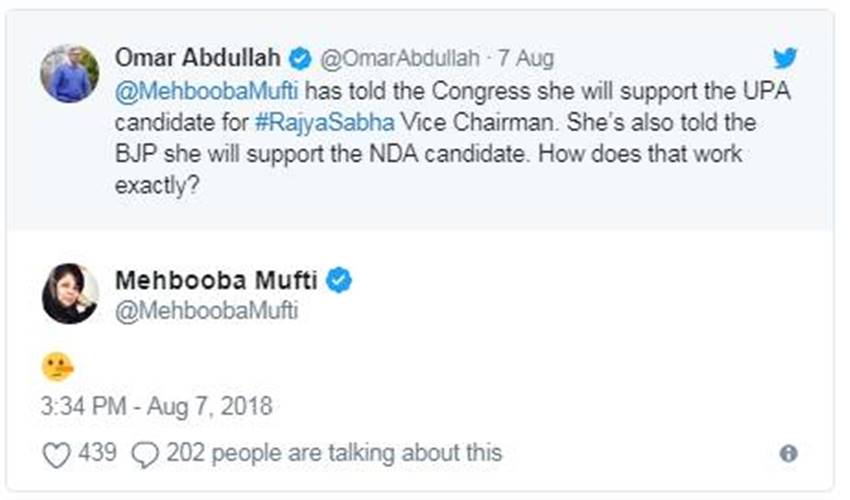The width and height of the screenshot is (850, 500).
Task: Click the 439 likes count
Action: point(98,454)
